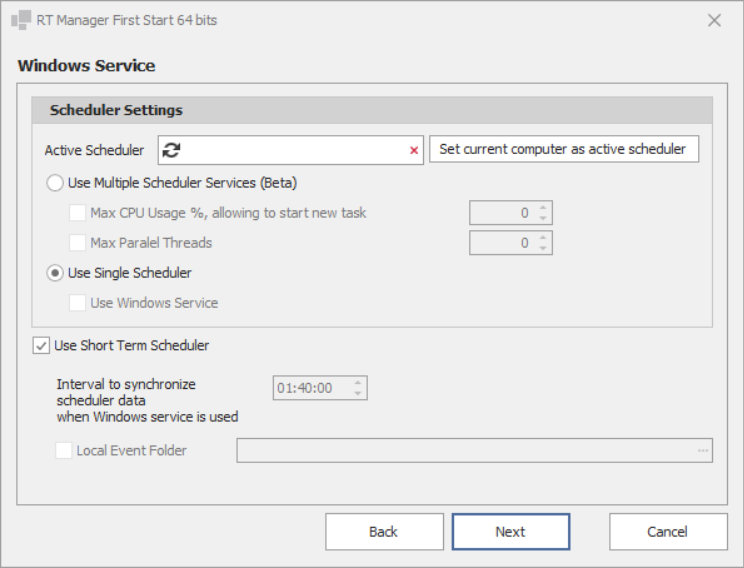Click the RT Manager app icon in title bar
The width and height of the screenshot is (744, 568).
coord(20,20)
